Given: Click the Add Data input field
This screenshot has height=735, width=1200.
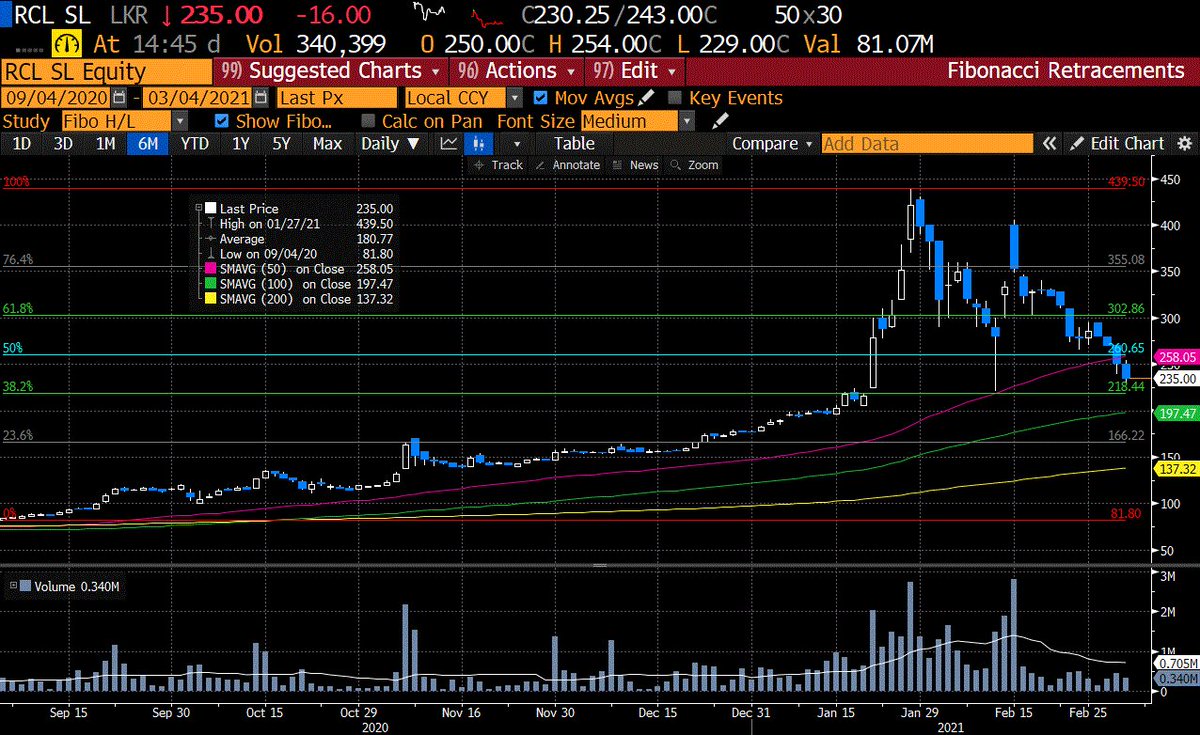Looking at the screenshot, I should (x=927, y=144).
